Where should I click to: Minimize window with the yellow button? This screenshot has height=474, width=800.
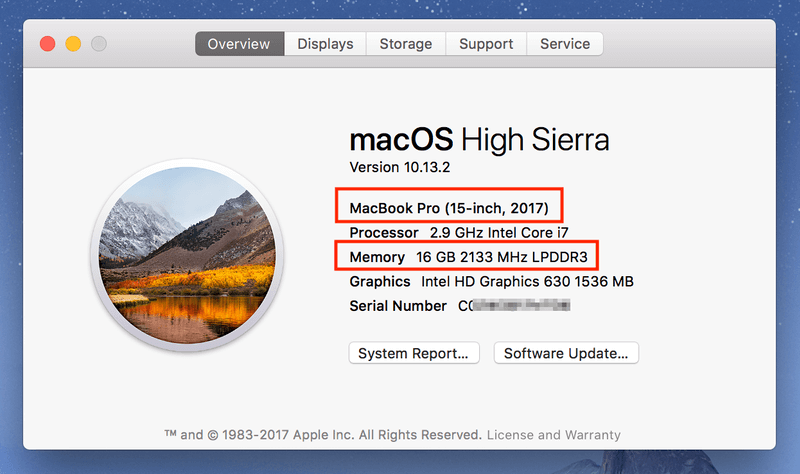pos(73,44)
